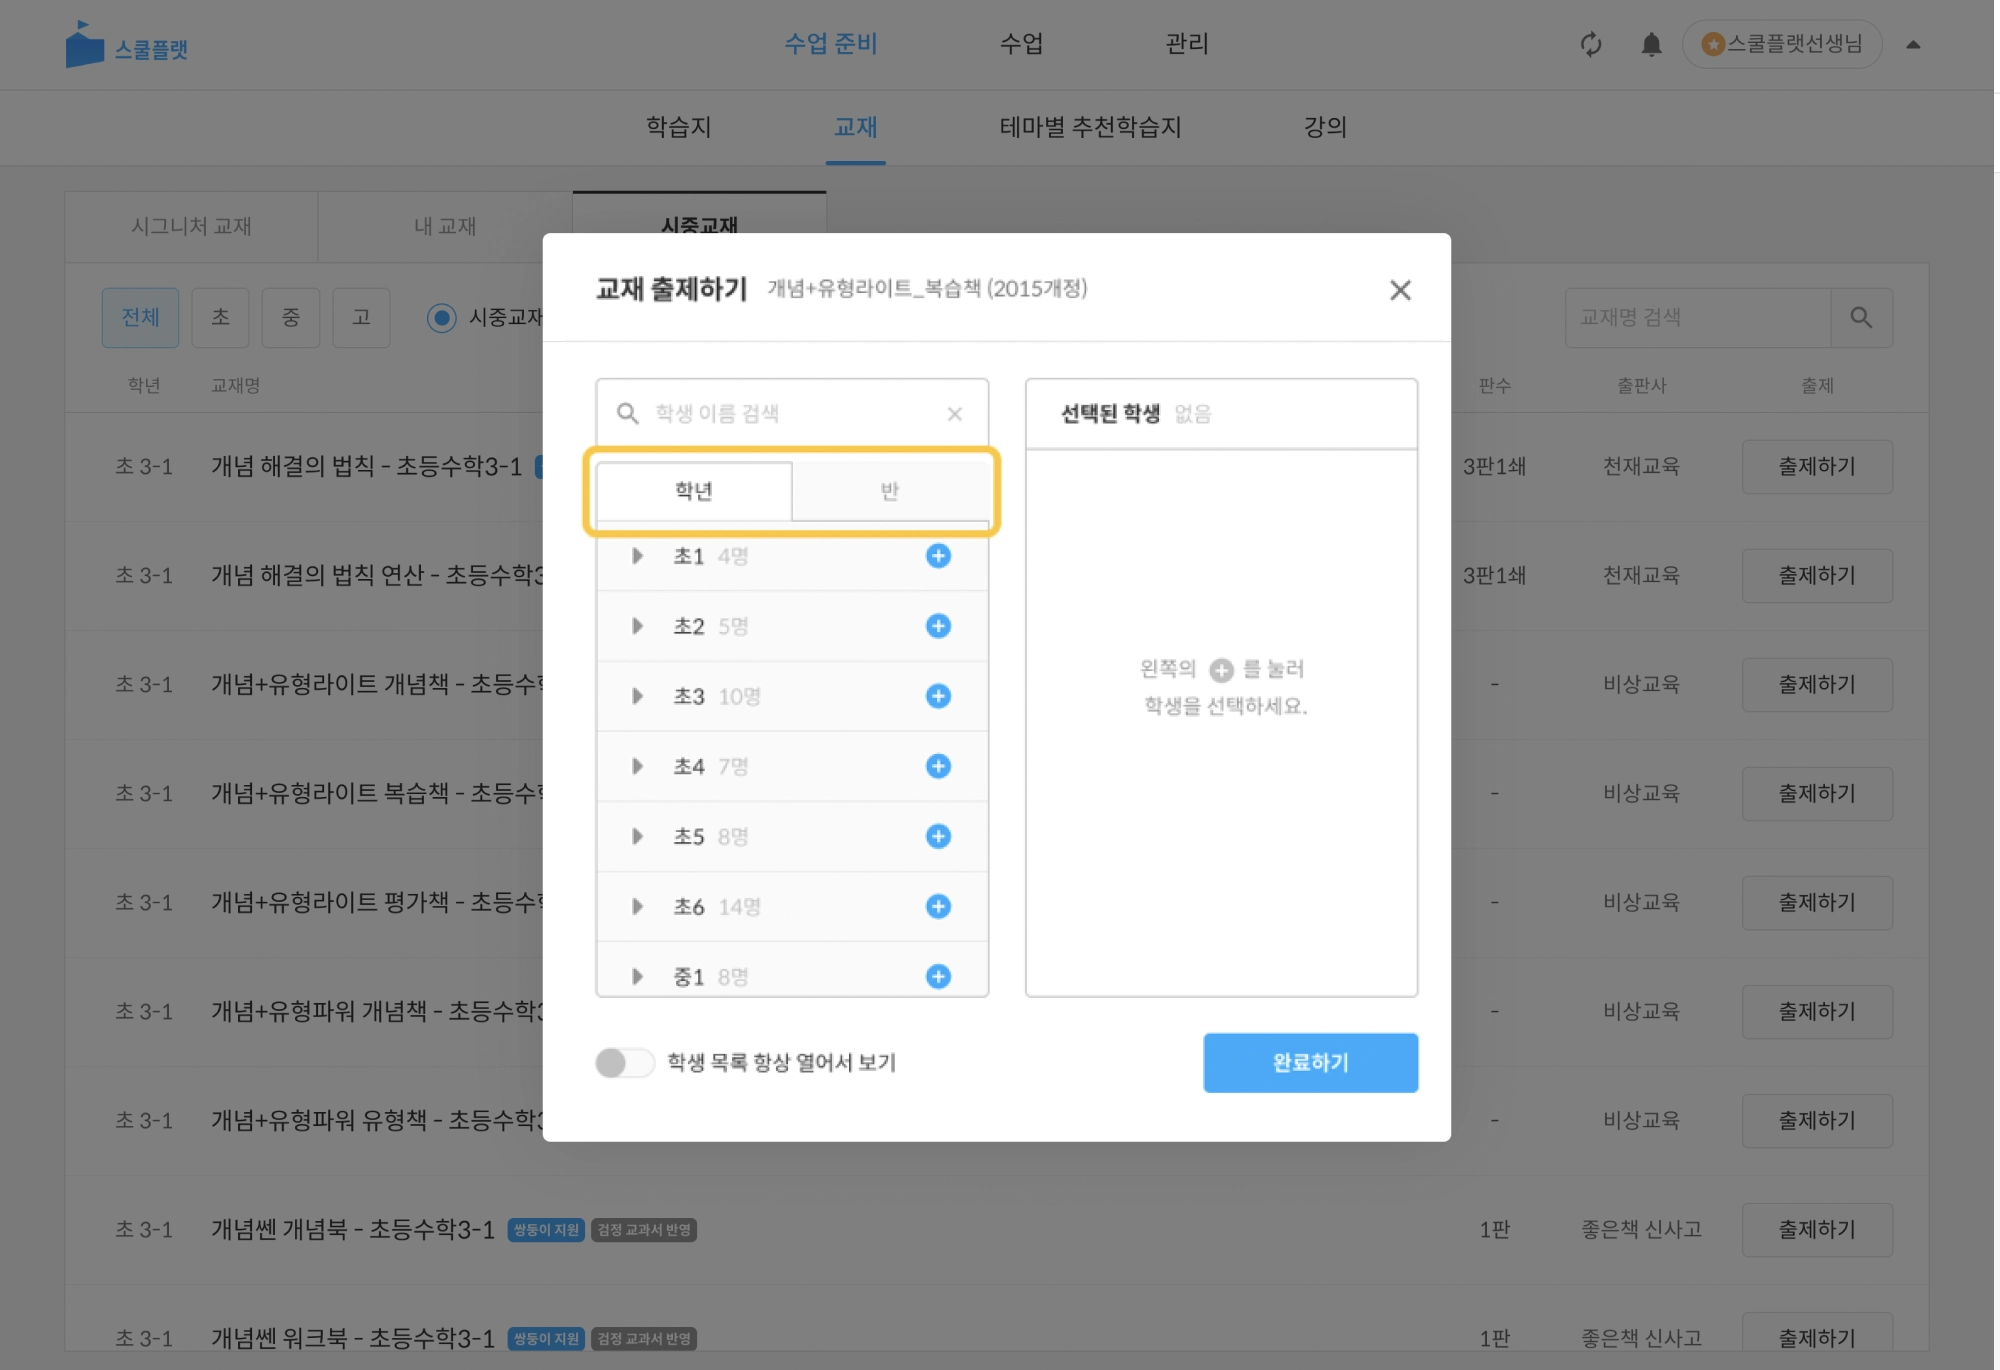Screen dimensions: 2000x1370
Task: Expand the 초5 tree arrow
Action: [x=637, y=836]
